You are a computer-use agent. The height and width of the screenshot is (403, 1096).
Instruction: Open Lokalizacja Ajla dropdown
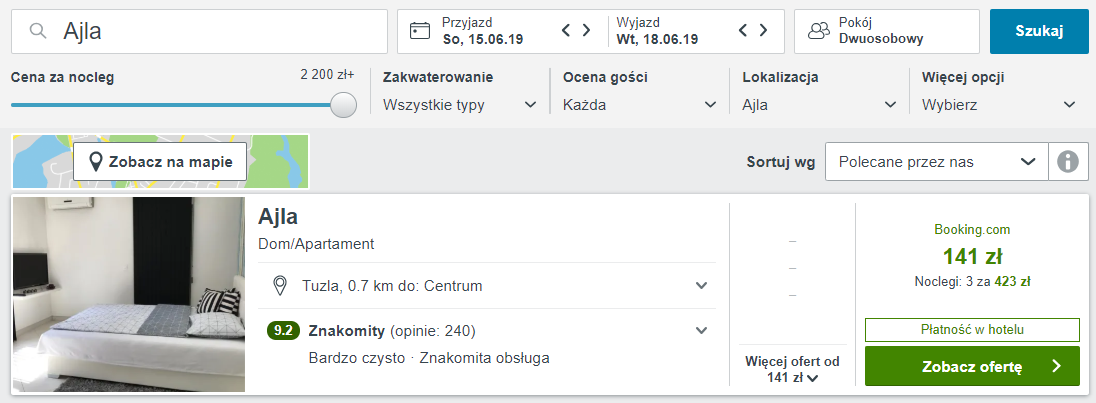819,104
